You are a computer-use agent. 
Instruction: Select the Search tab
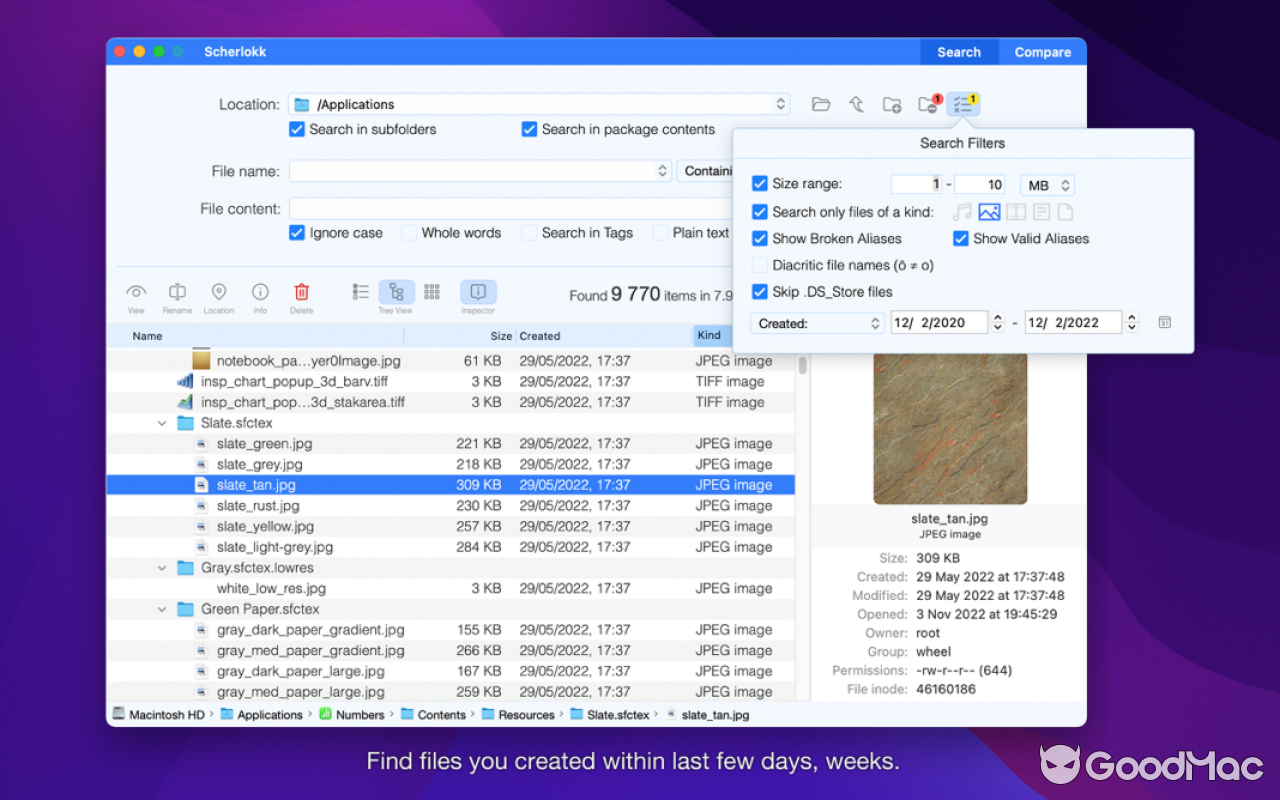958,51
